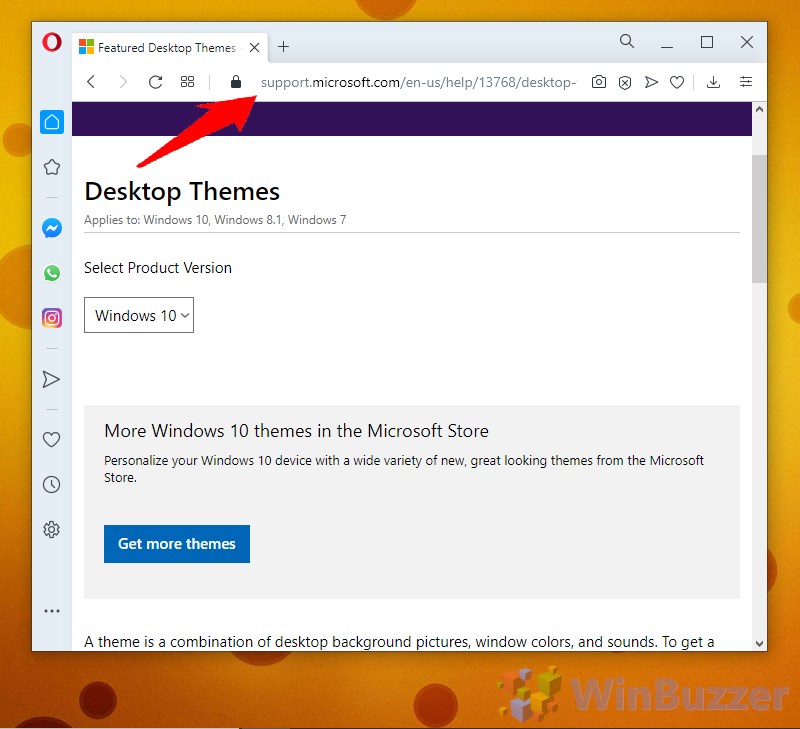Click the Applies to Windows versions text
The width and height of the screenshot is (800, 729).
(215, 220)
